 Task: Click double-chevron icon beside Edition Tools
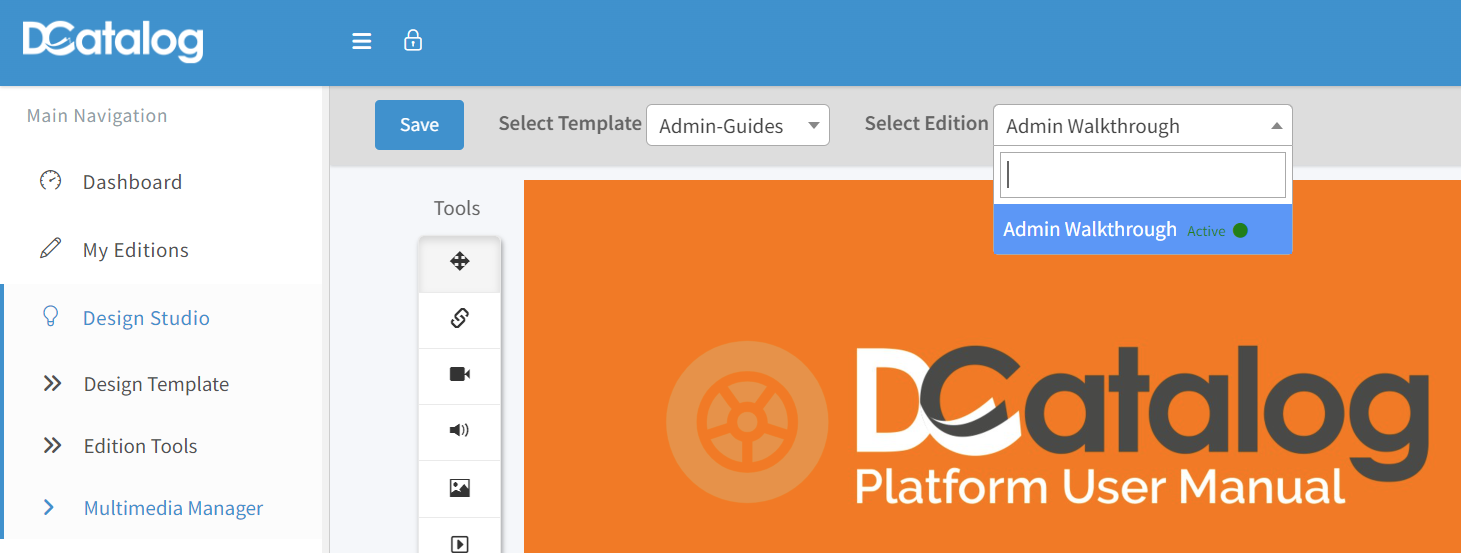(x=52, y=446)
